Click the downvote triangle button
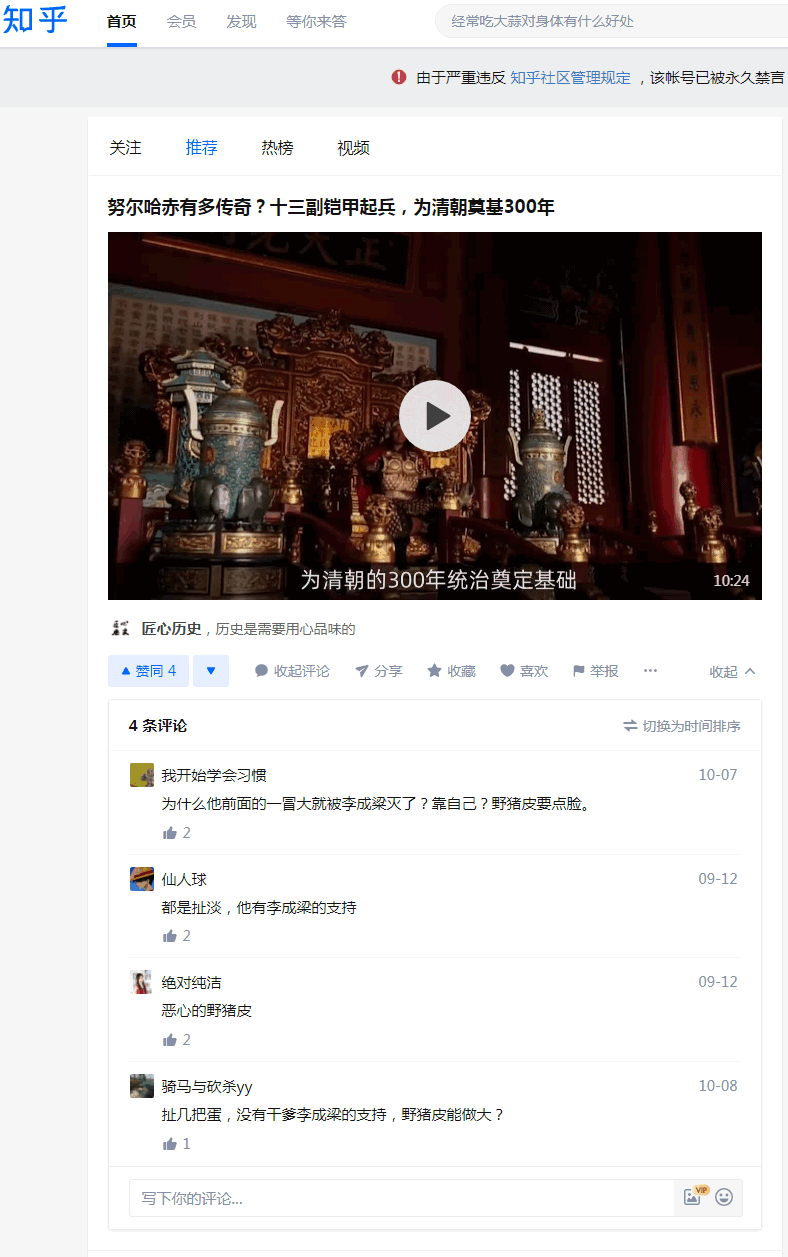This screenshot has width=788, height=1257. pos(211,671)
